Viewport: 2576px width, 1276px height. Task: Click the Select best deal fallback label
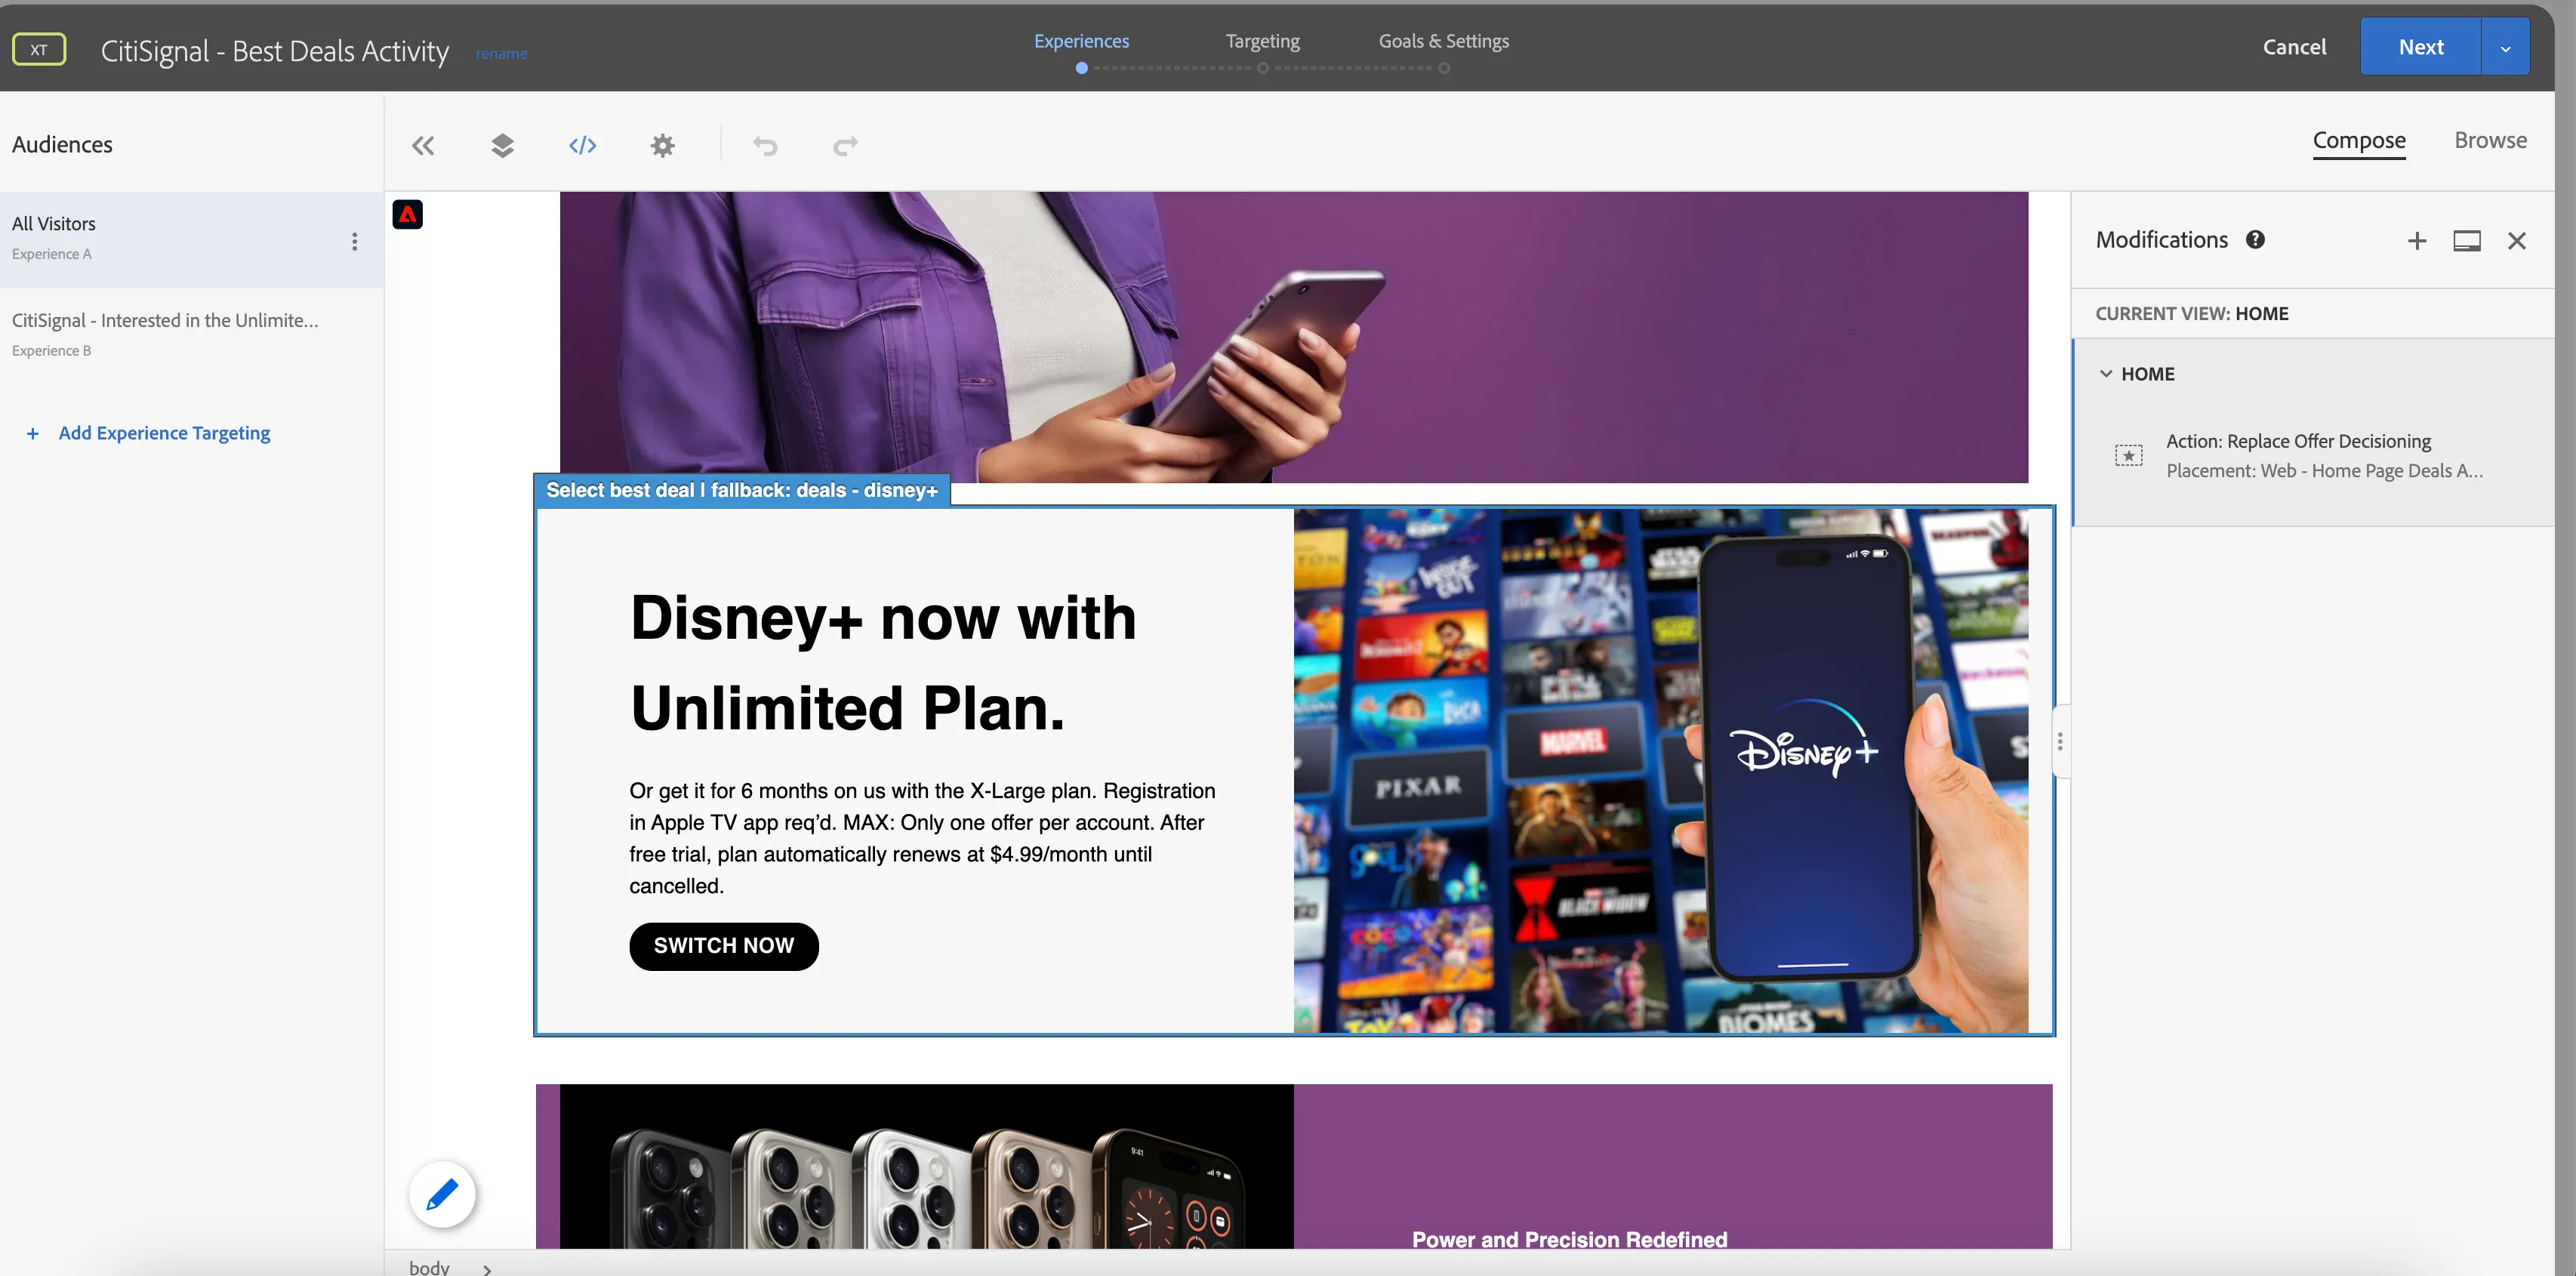point(742,490)
